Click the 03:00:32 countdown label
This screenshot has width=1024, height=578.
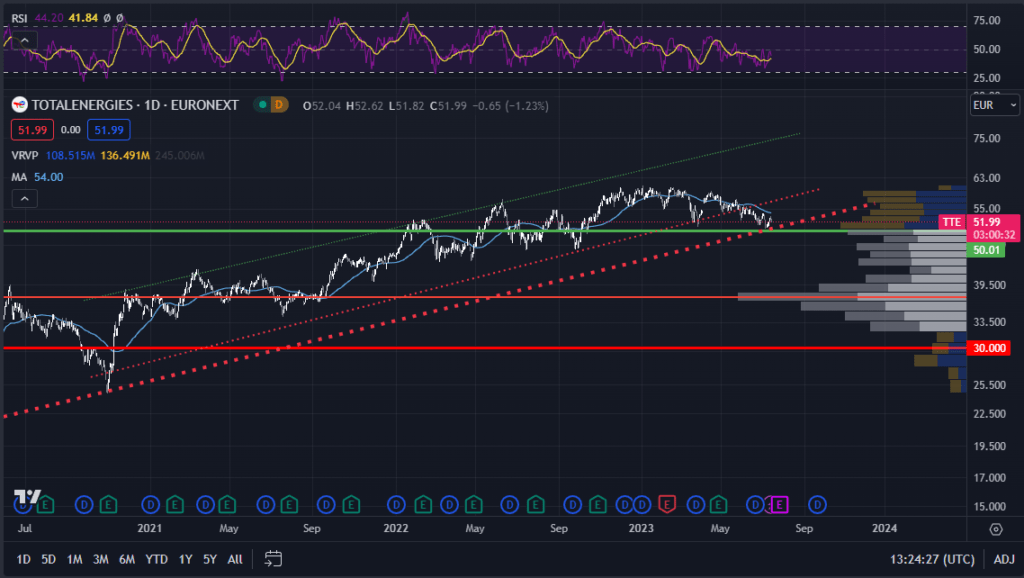pos(994,235)
